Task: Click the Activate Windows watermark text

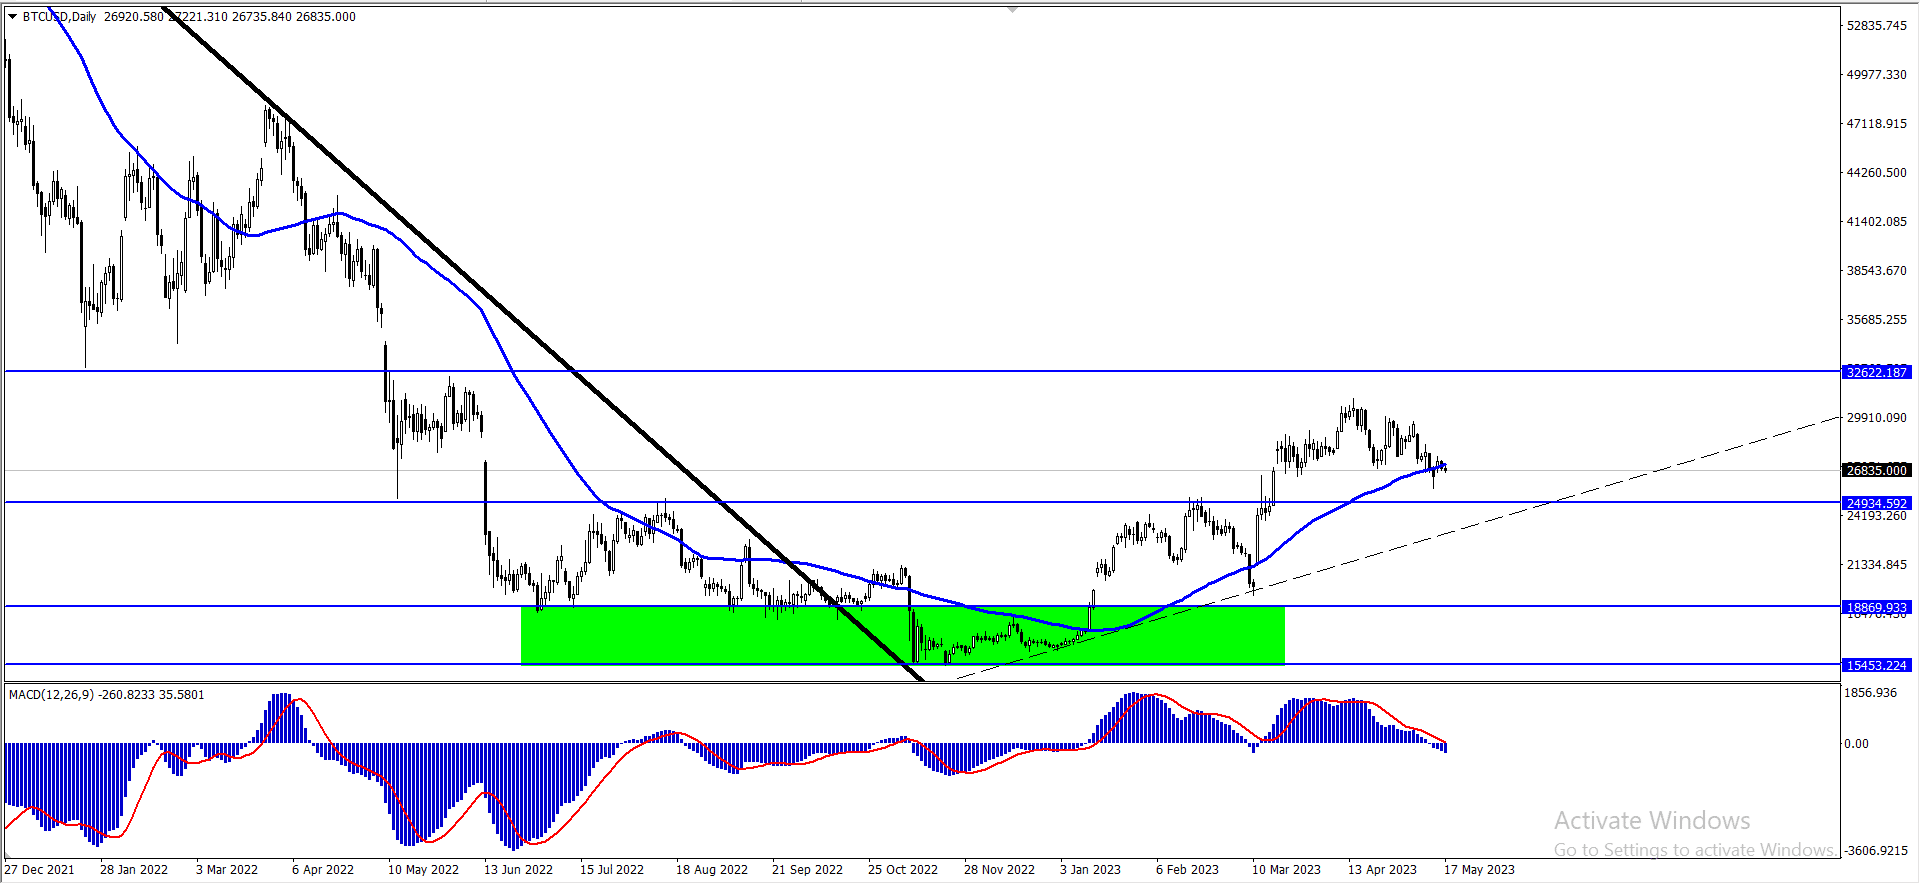Action: (x=1652, y=820)
